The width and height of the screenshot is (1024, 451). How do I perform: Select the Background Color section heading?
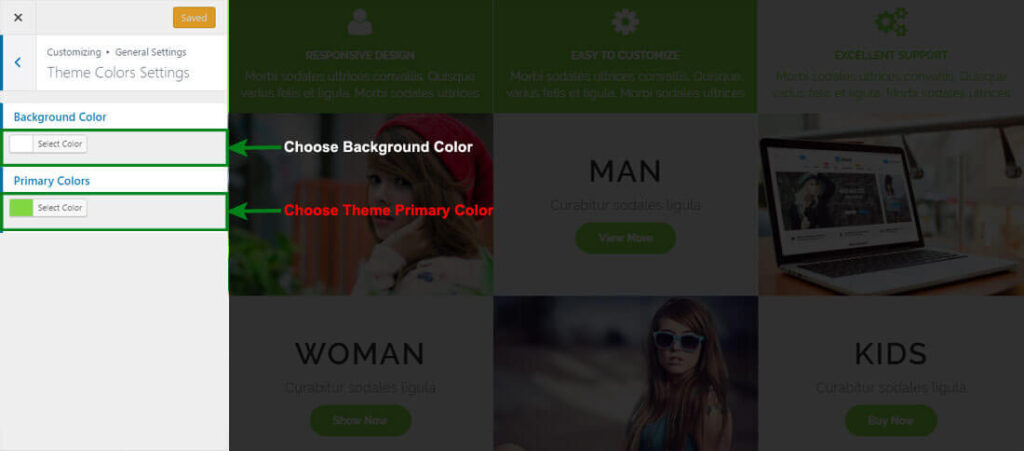[x=60, y=117]
